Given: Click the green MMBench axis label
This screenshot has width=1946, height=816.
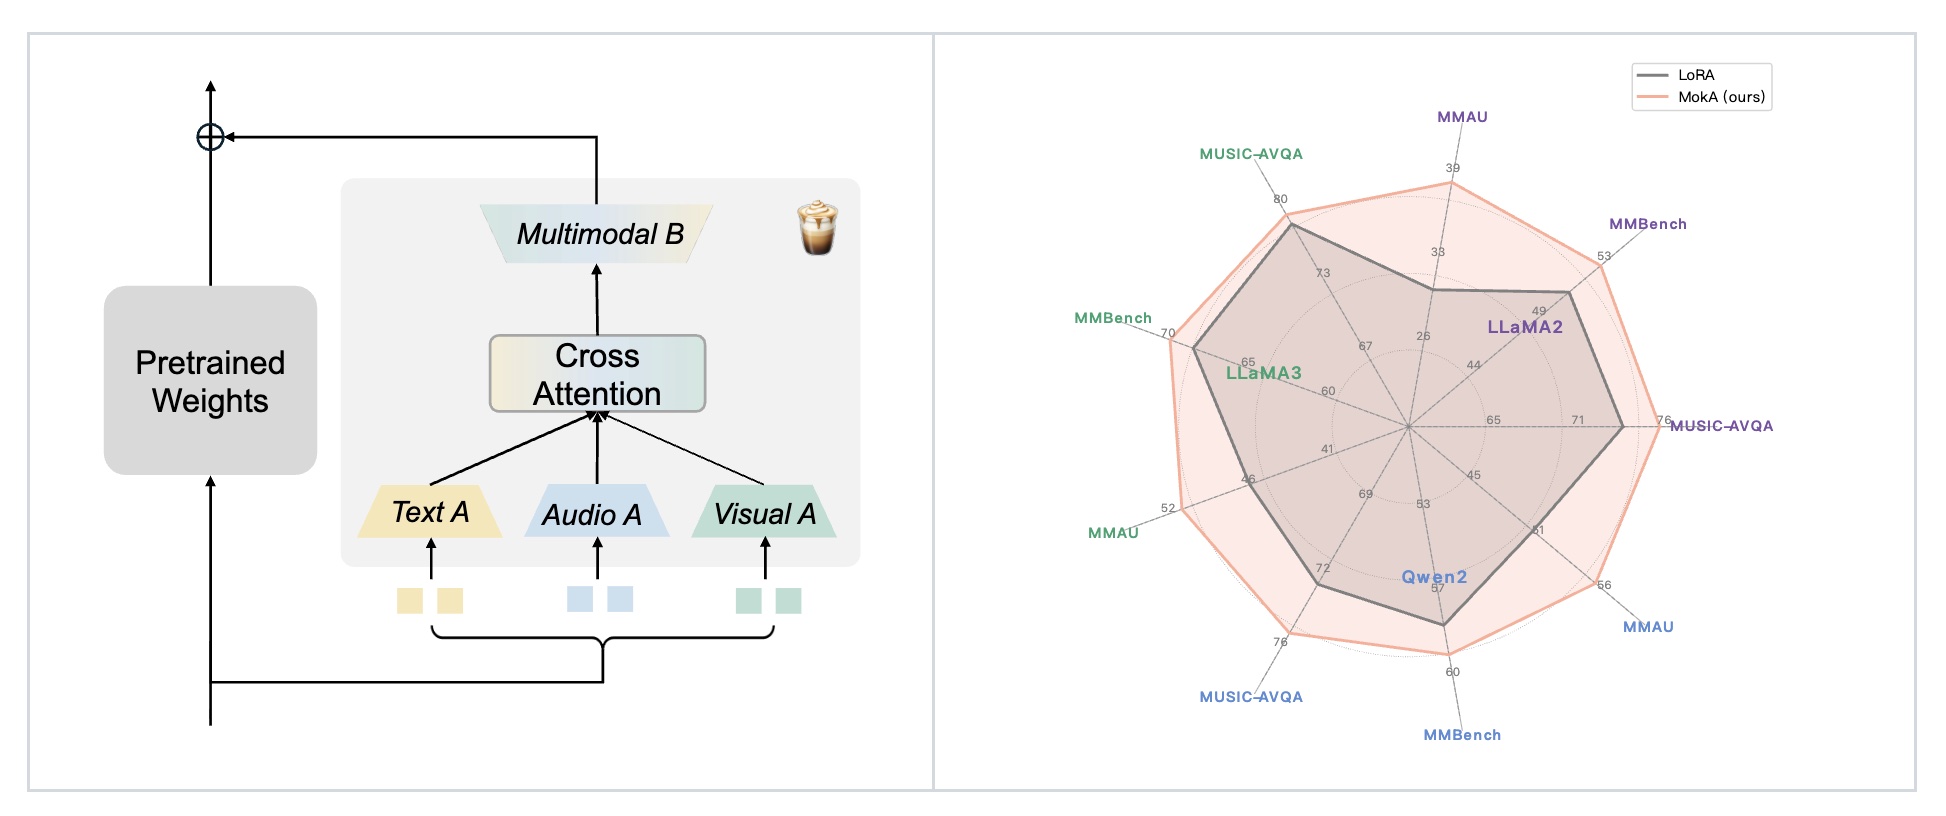Looking at the screenshot, I should click(1112, 318).
